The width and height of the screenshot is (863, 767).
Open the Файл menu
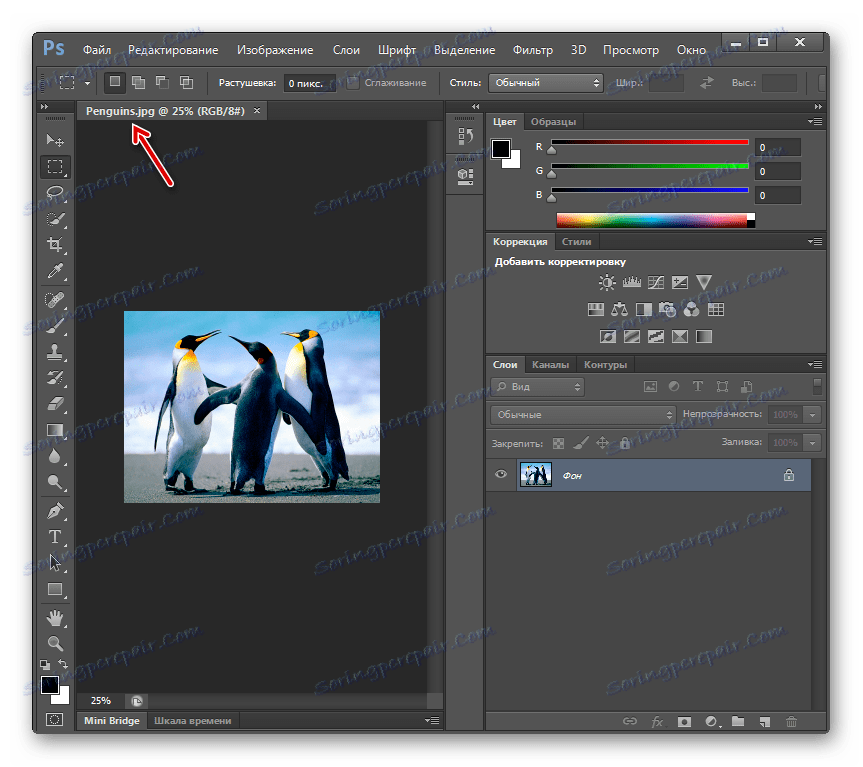click(97, 50)
